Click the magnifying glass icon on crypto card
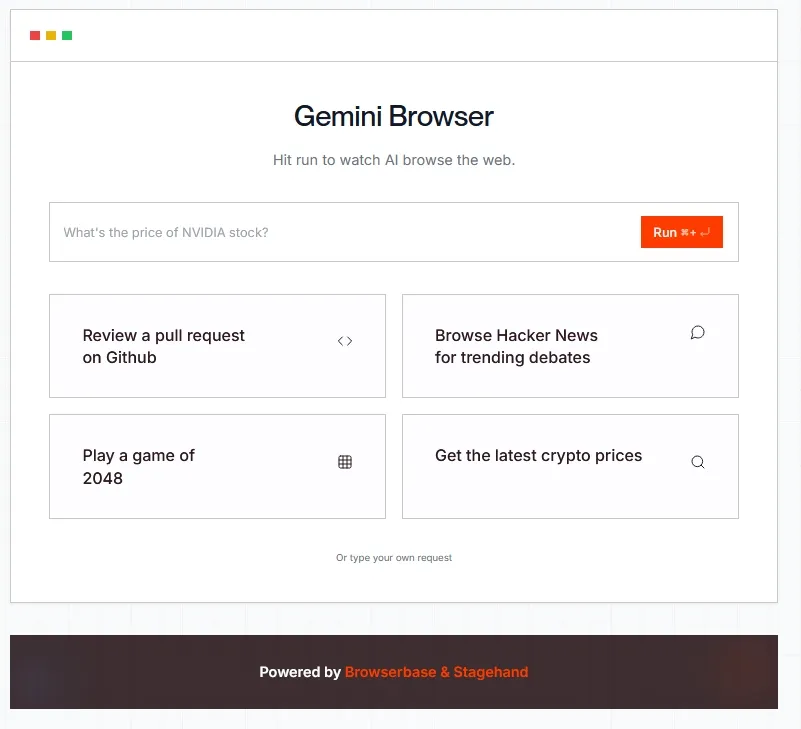Viewport: 801px width, 729px height. (698, 462)
